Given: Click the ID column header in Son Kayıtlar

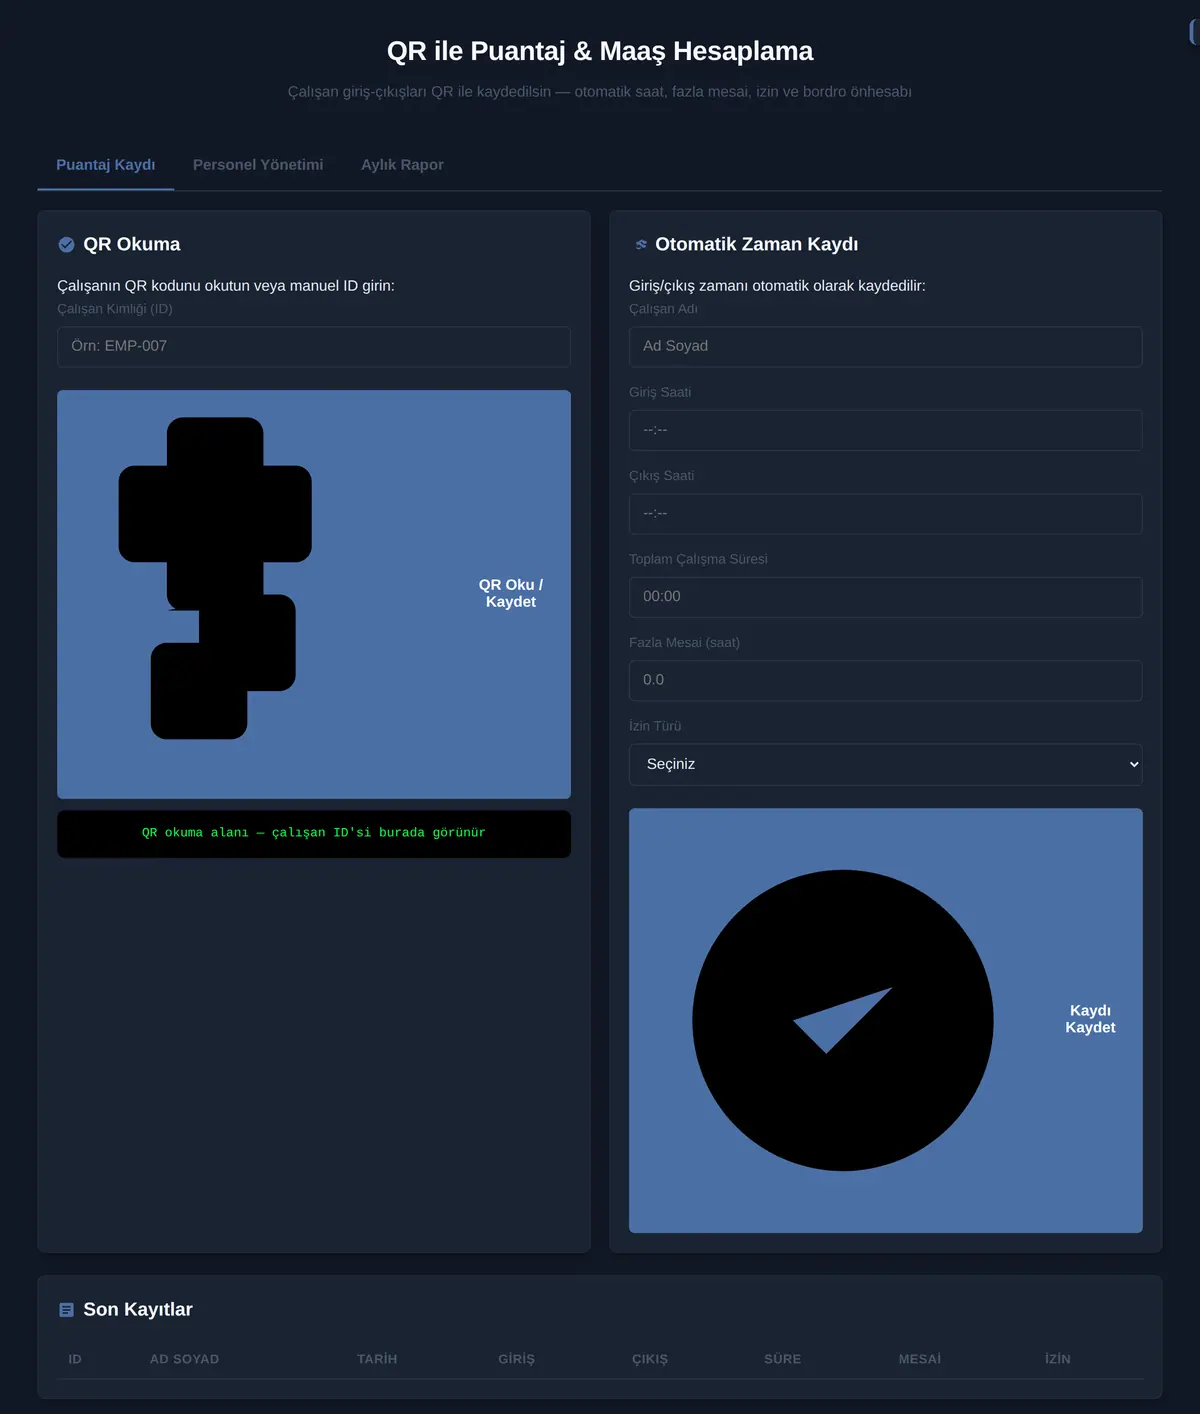Looking at the screenshot, I should [x=75, y=1359].
